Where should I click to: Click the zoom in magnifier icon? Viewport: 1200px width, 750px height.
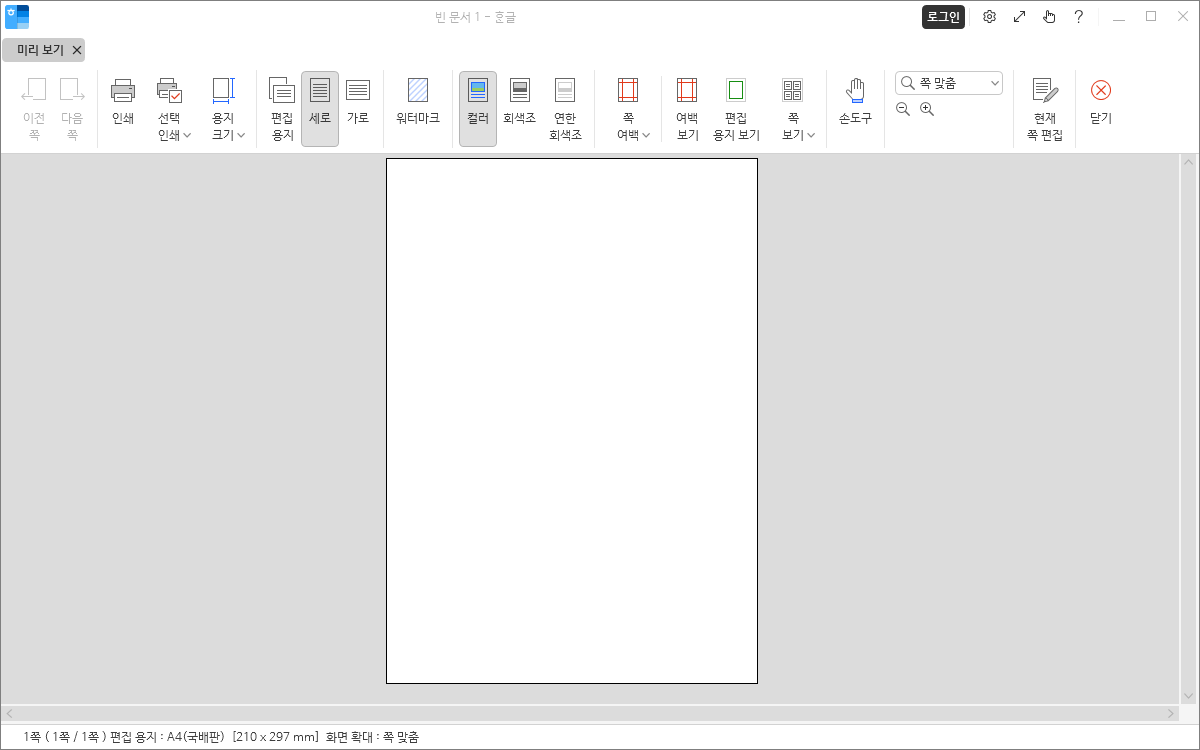pyautogui.click(x=927, y=109)
